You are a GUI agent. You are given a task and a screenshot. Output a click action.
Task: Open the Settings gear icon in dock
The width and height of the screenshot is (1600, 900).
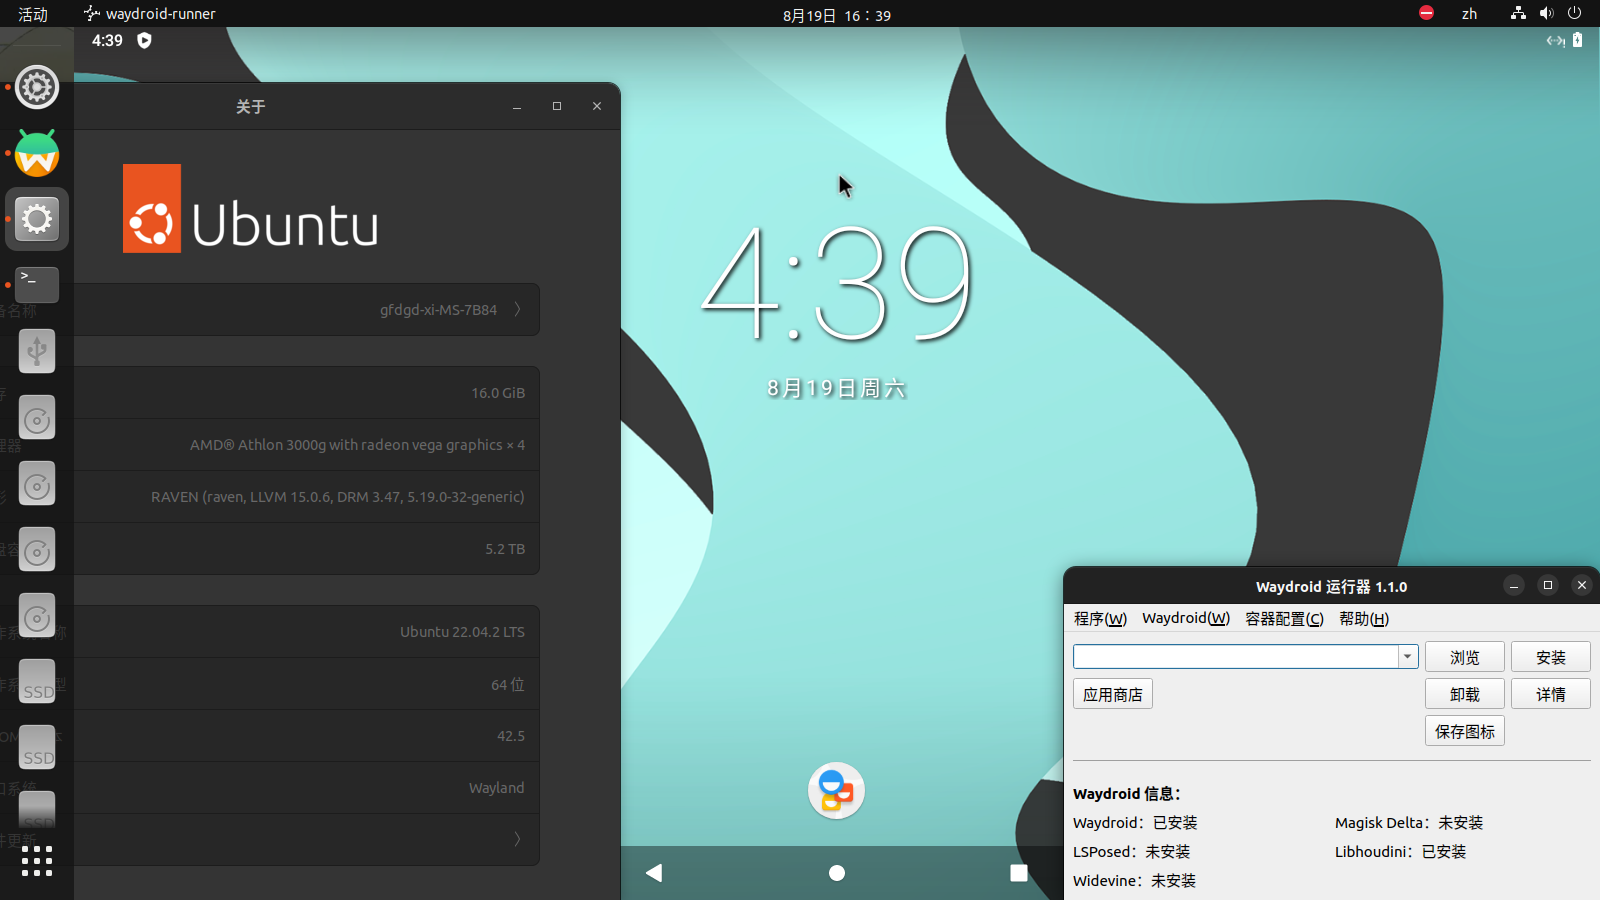37,219
